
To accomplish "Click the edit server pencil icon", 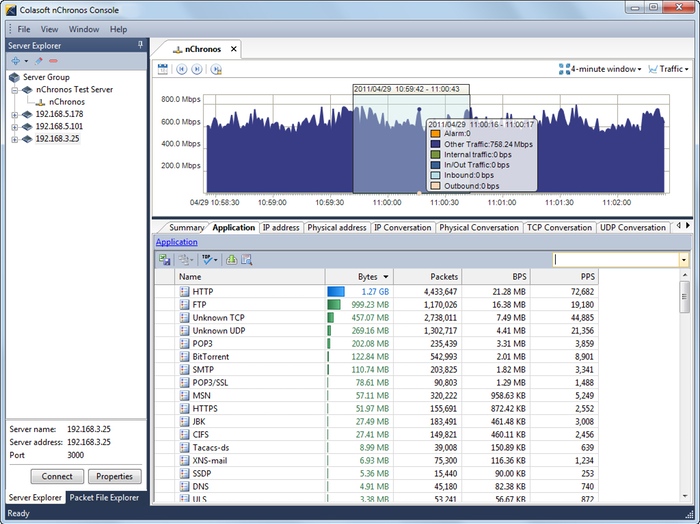I will point(39,61).
